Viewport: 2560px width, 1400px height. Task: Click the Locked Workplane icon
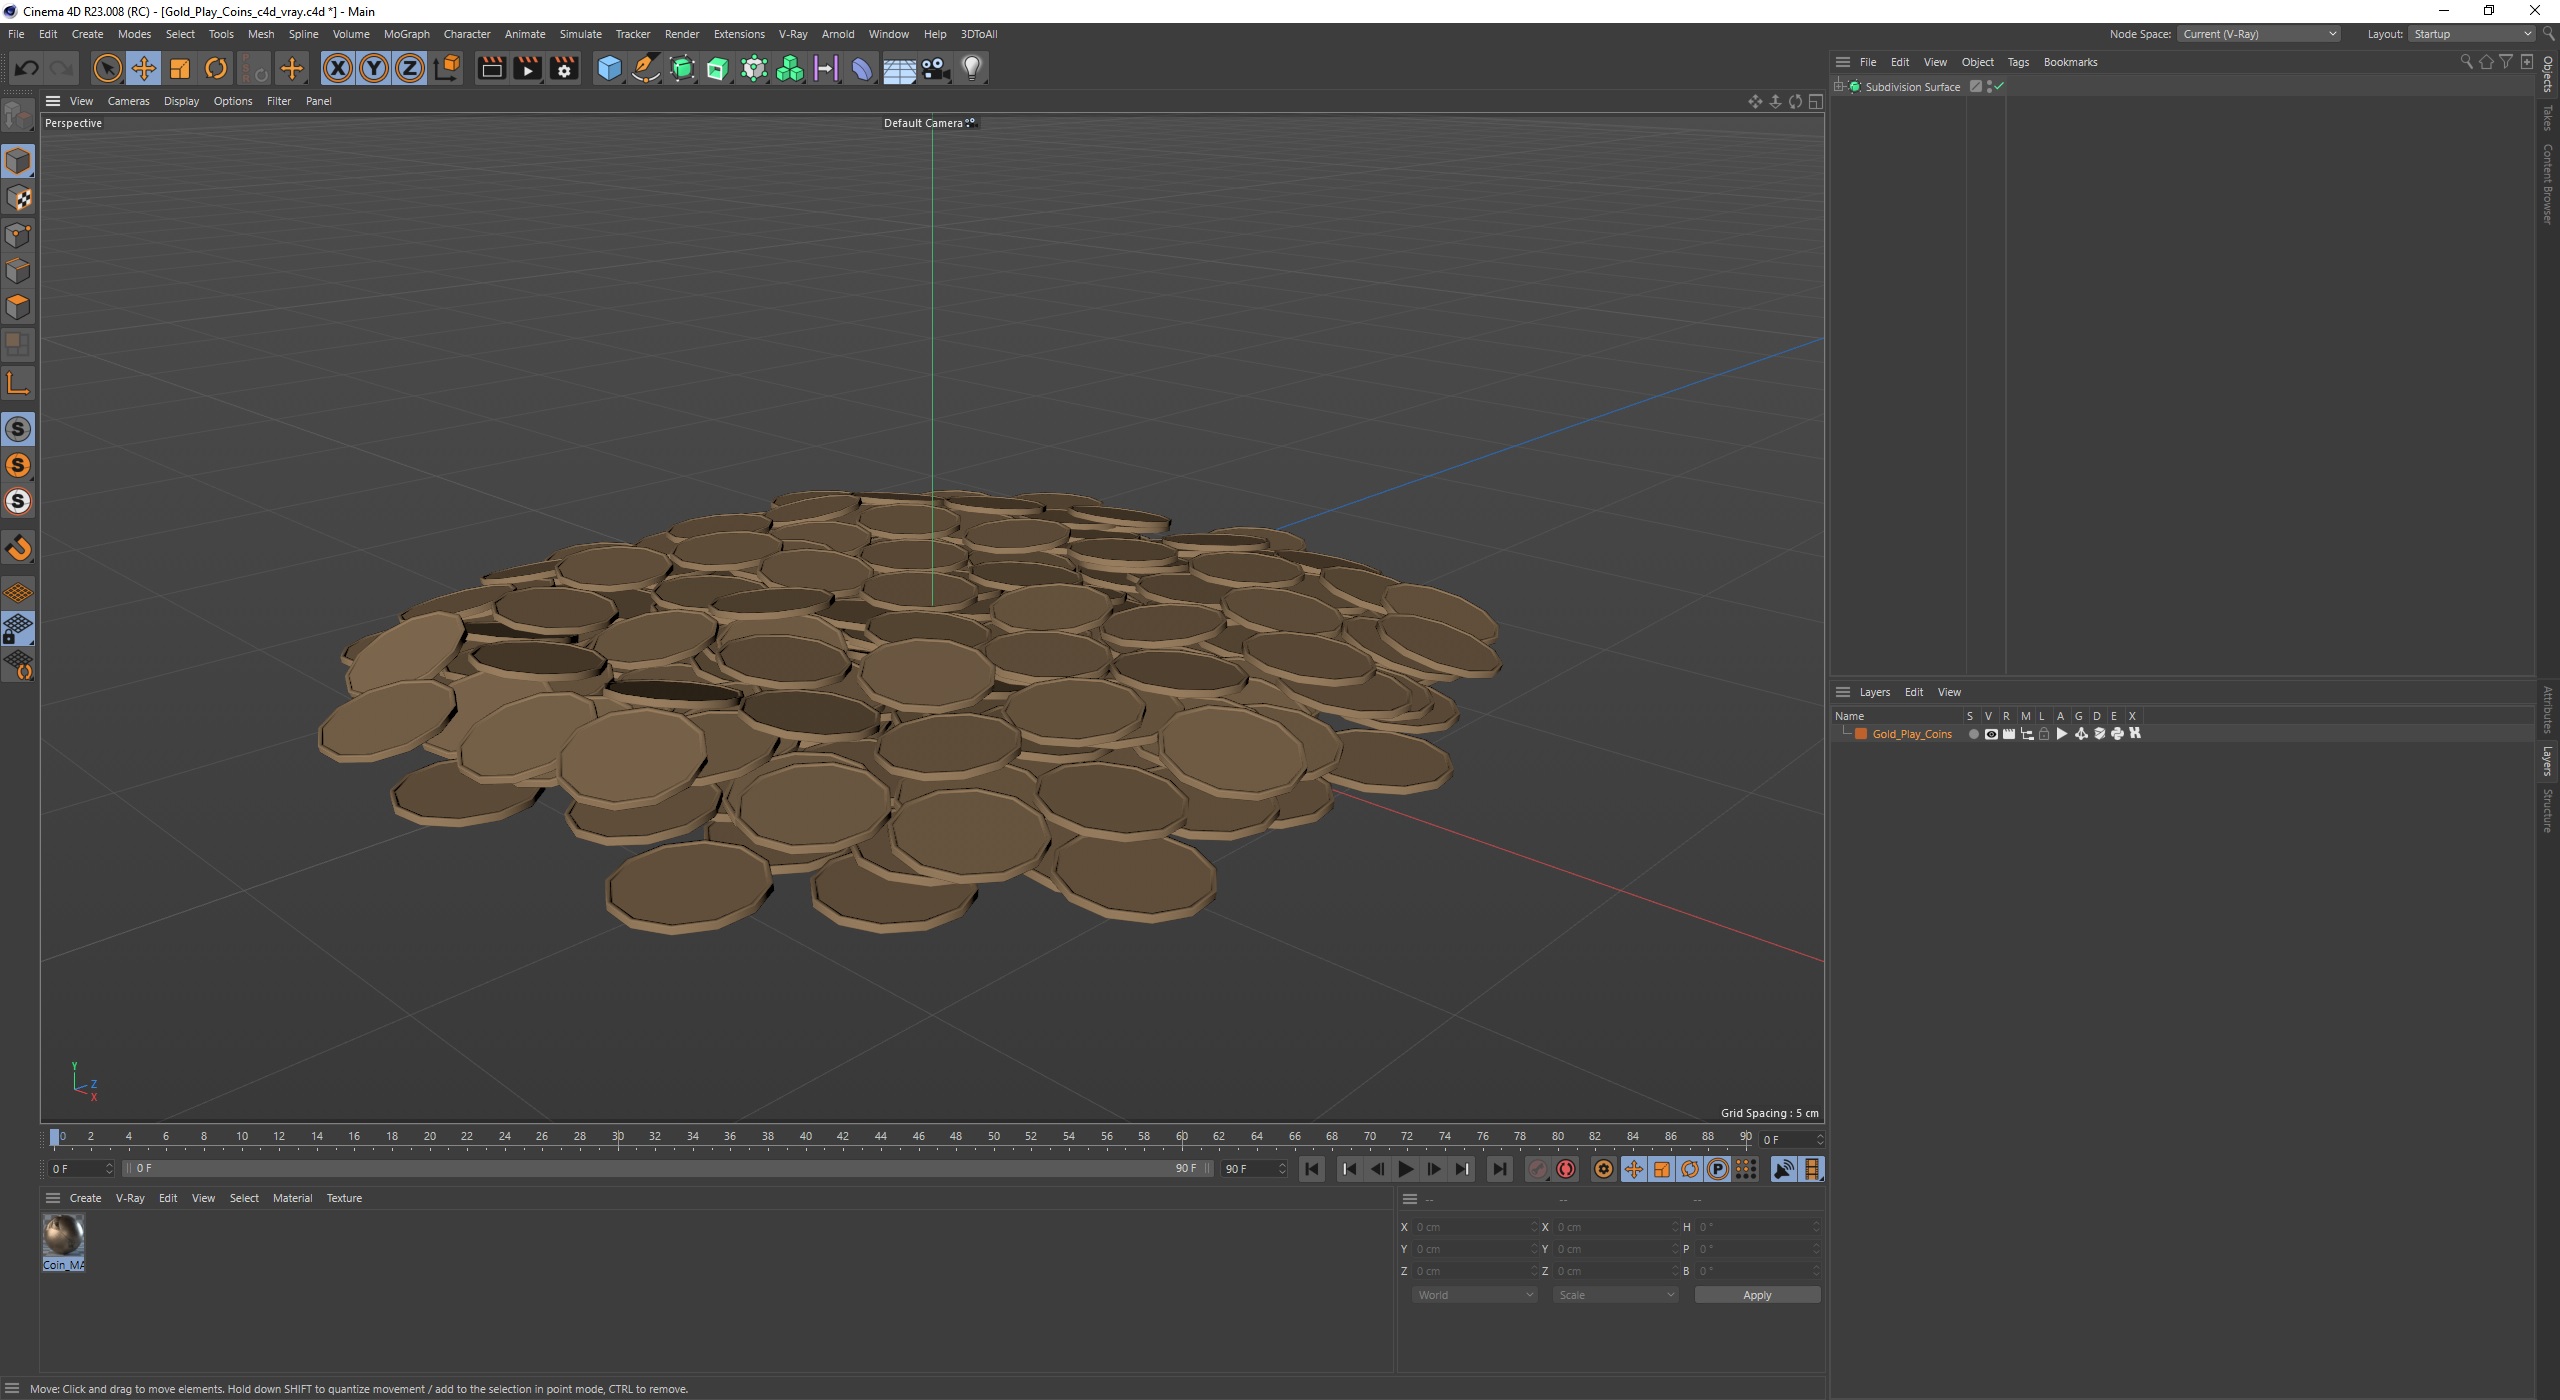(x=18, y=629)
